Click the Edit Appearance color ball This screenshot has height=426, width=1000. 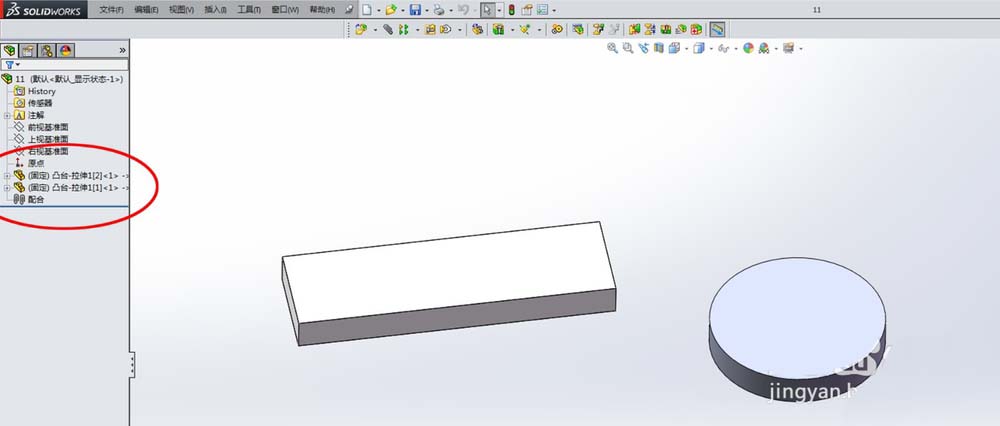[x=748, y=48]
